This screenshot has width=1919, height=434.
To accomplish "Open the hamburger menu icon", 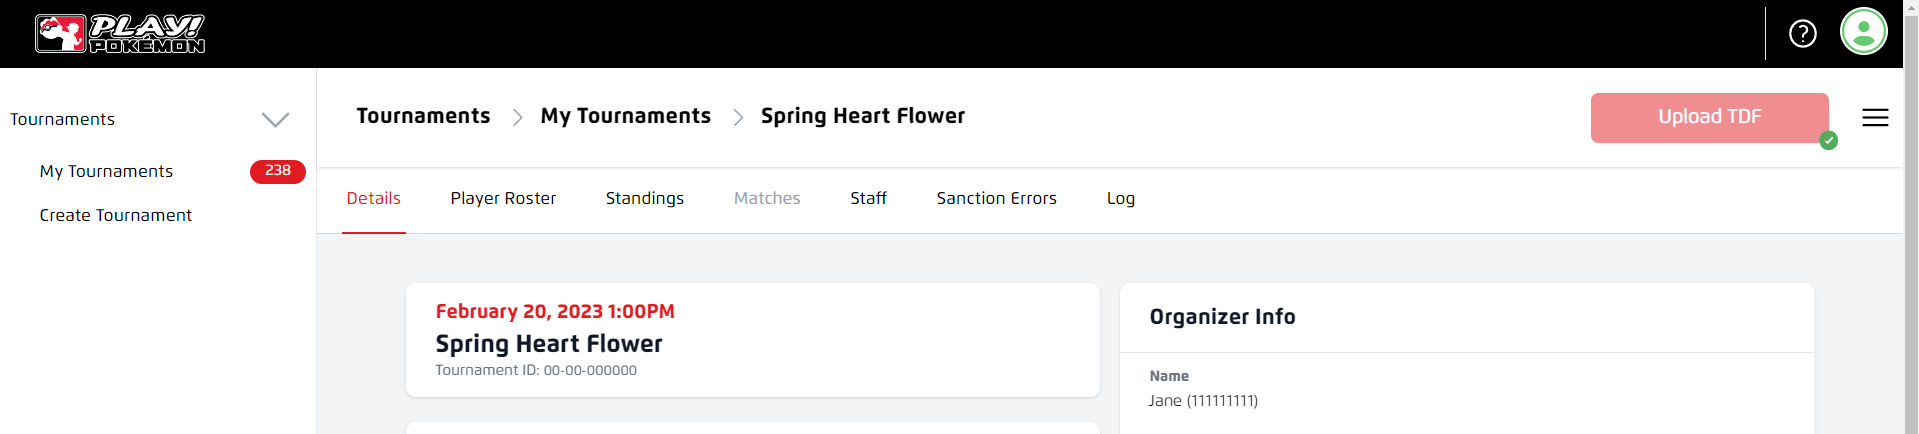I will tap(1875, 118).
